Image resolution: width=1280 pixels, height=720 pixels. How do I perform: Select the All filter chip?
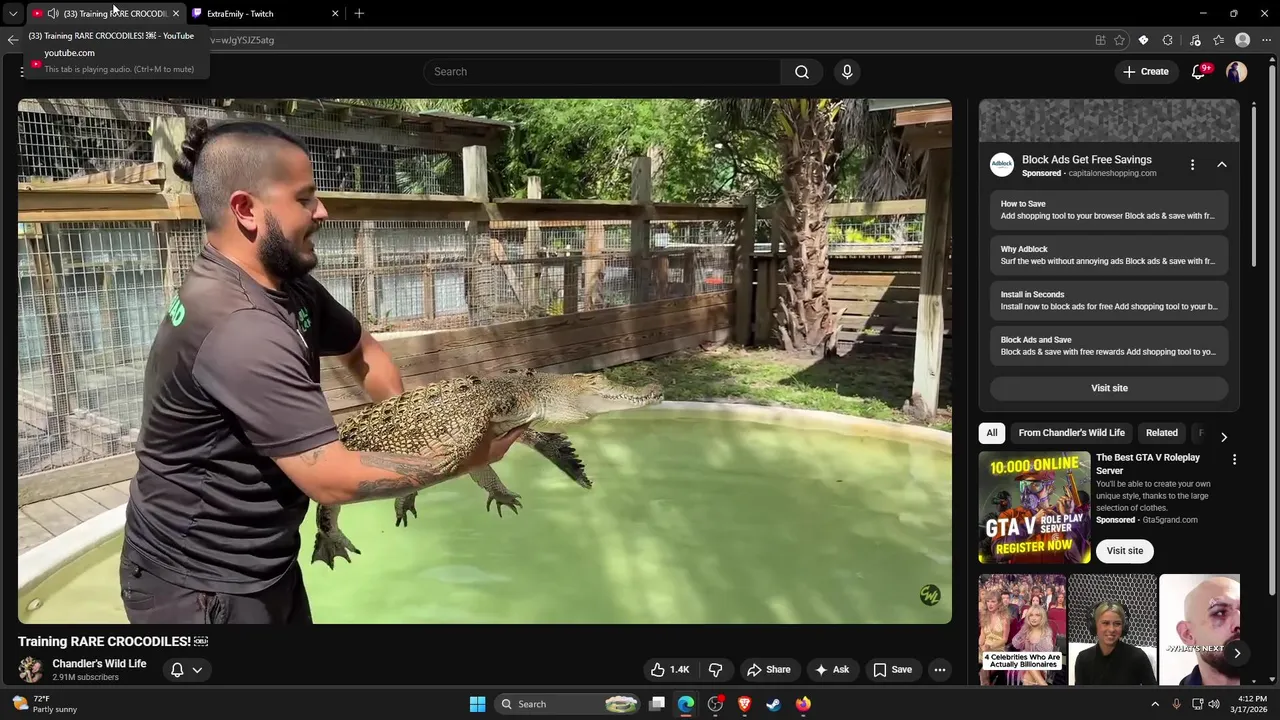[x=991, y=433]
